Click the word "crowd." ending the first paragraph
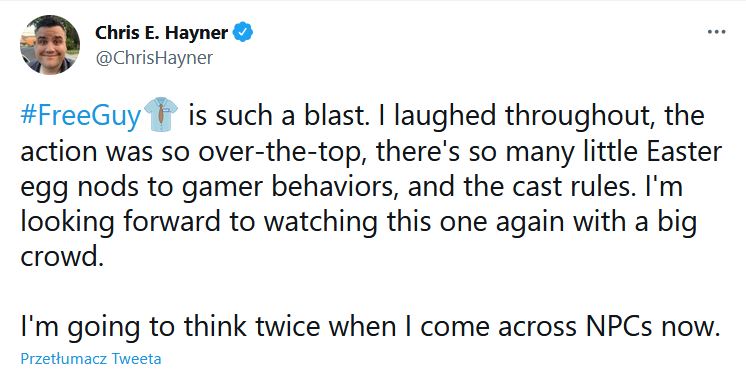The image size is (746, 376). click(x=62, y=257)
